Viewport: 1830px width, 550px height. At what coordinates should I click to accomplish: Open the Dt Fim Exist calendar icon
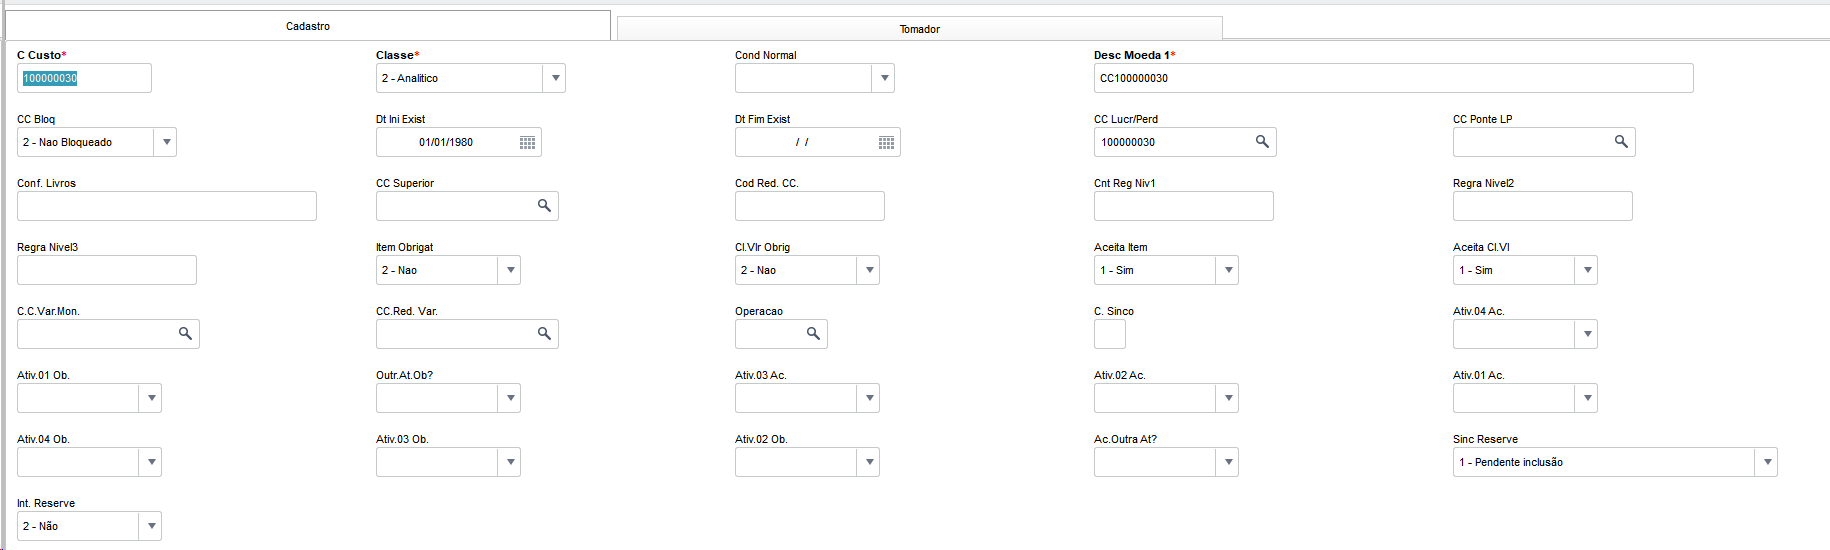[x=886, y=143]
